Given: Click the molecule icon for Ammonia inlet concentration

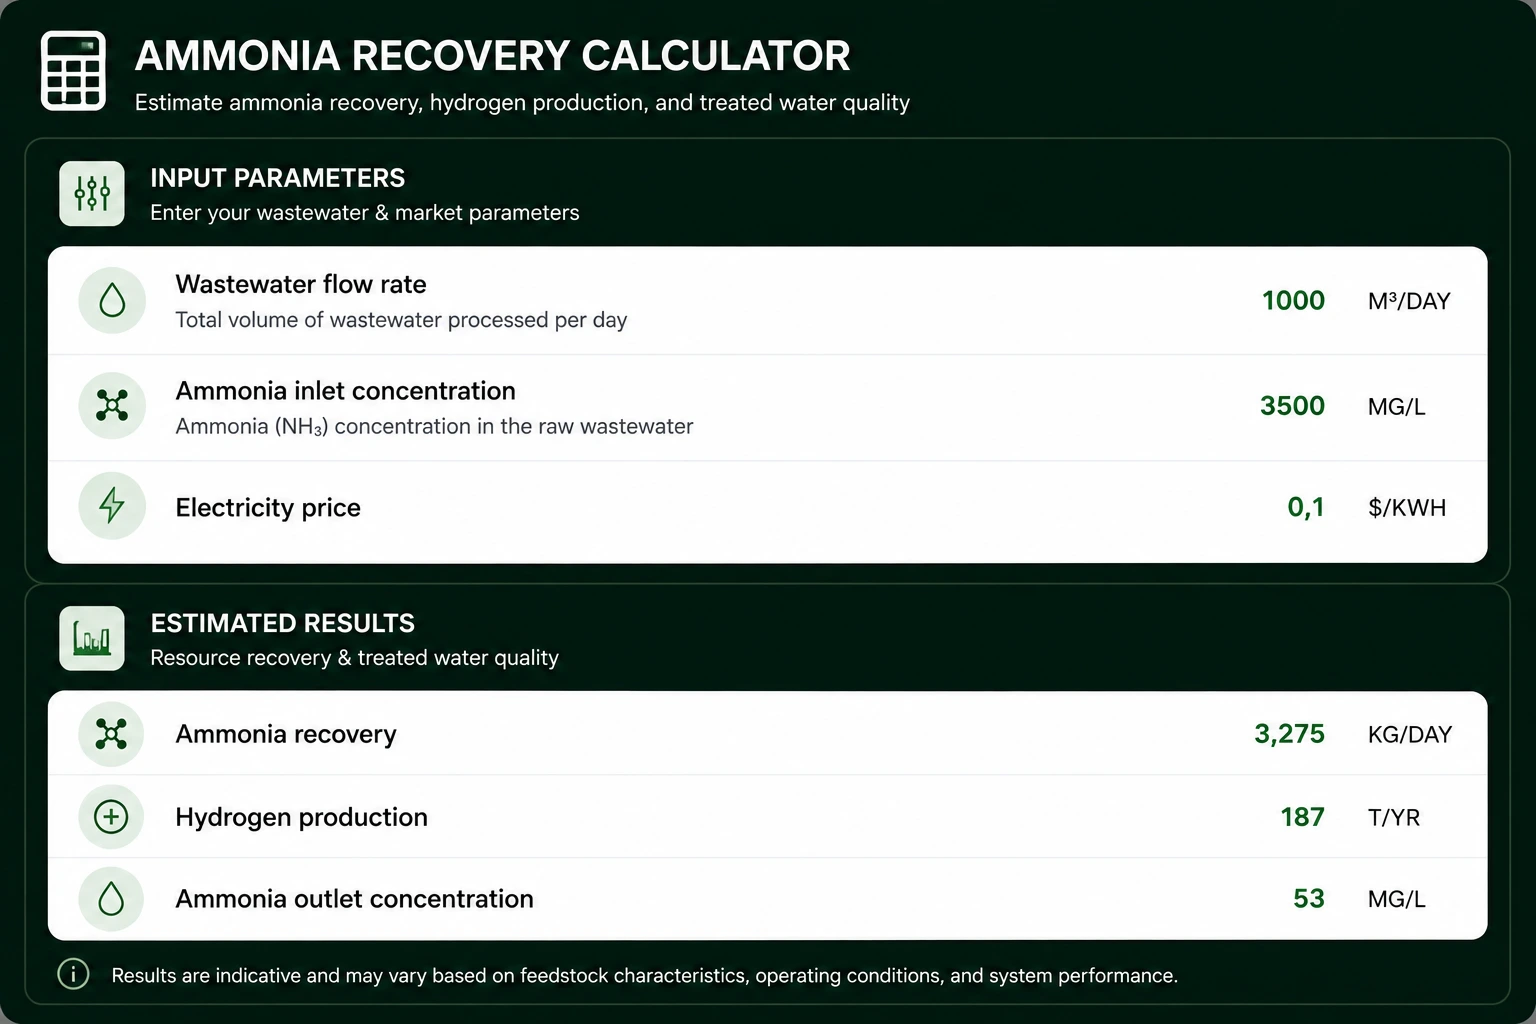Looking at the screenshot, I should 112,405.
